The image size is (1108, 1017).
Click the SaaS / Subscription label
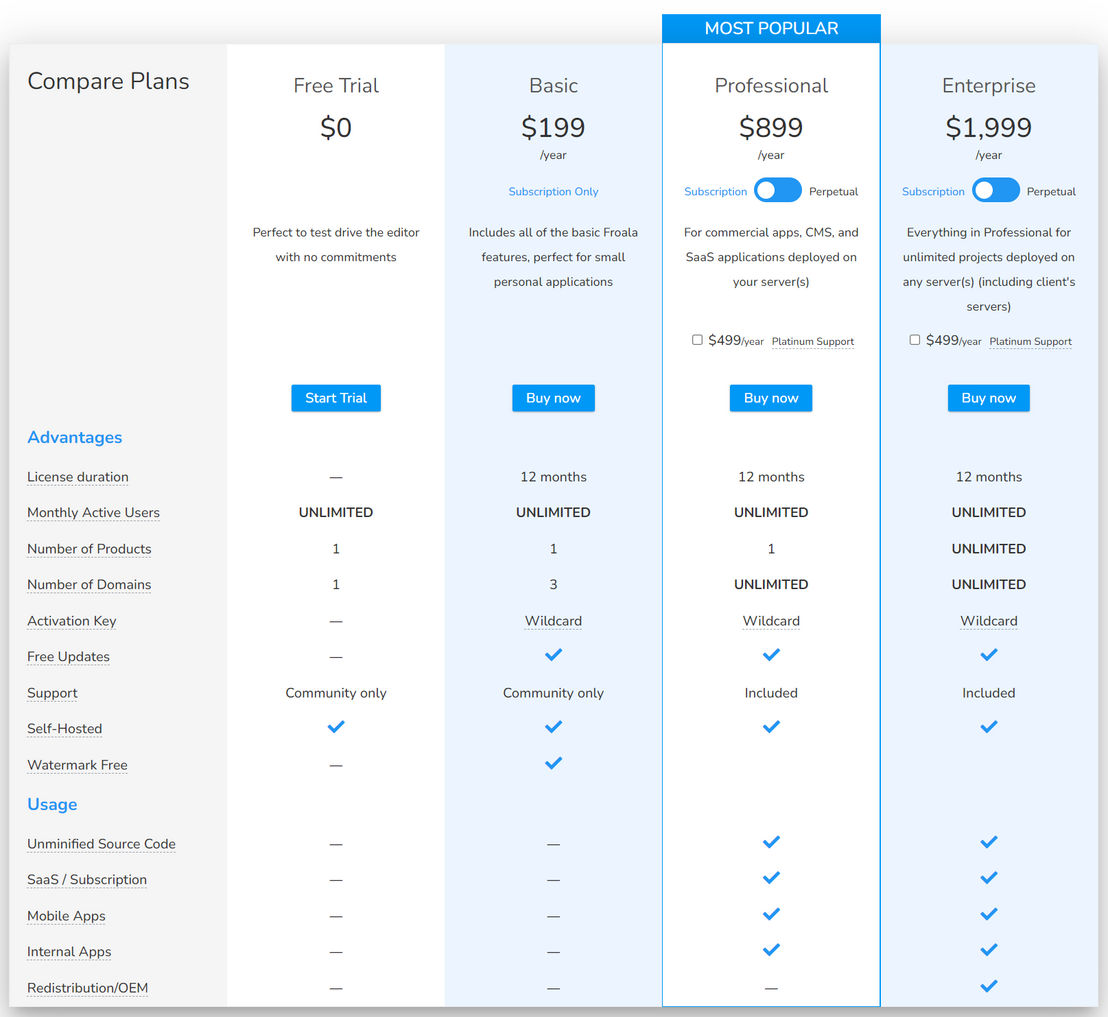coord(87,880)
